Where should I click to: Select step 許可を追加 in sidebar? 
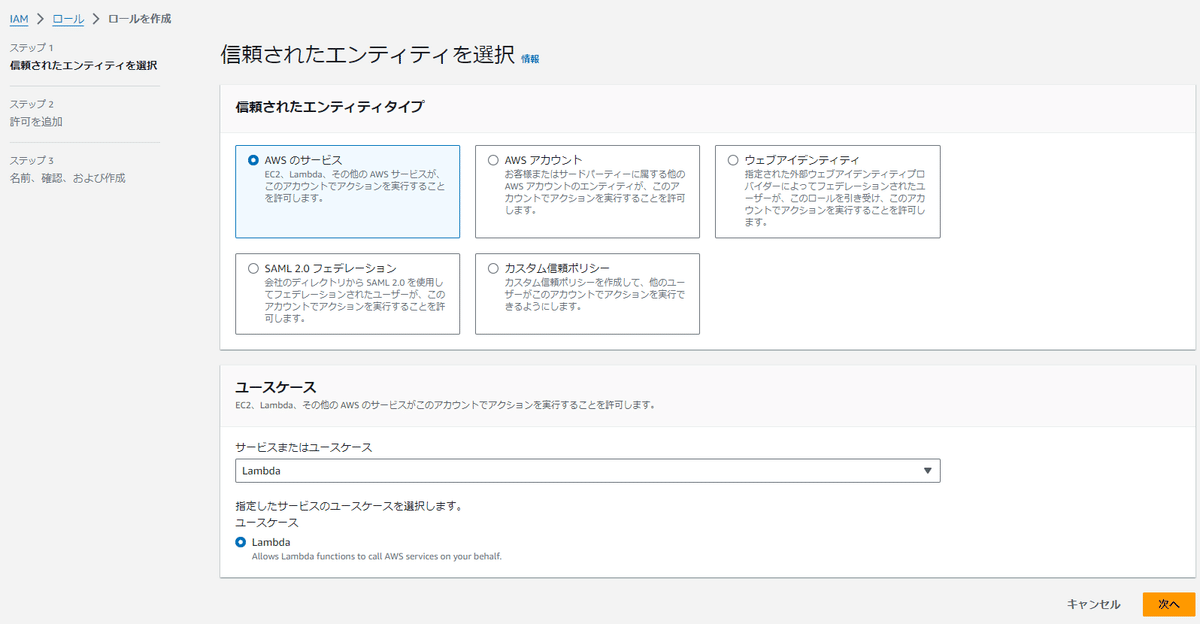point(36,122)
